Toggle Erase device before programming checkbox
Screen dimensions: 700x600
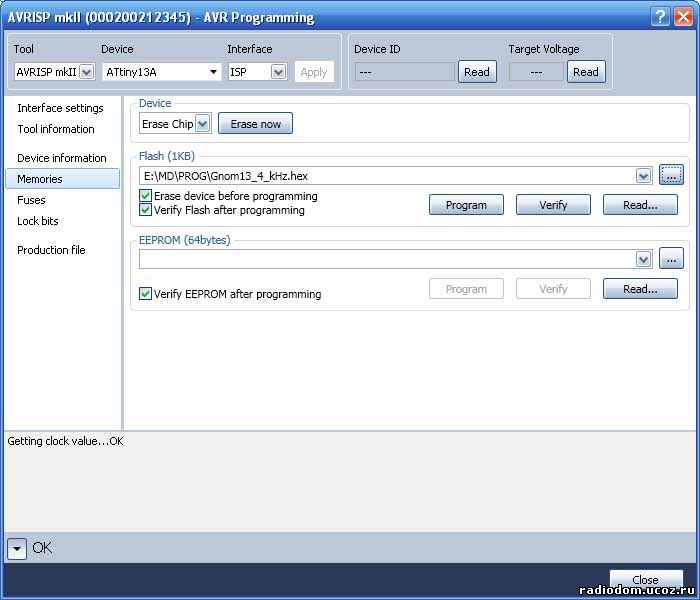[x=145, y=196]
